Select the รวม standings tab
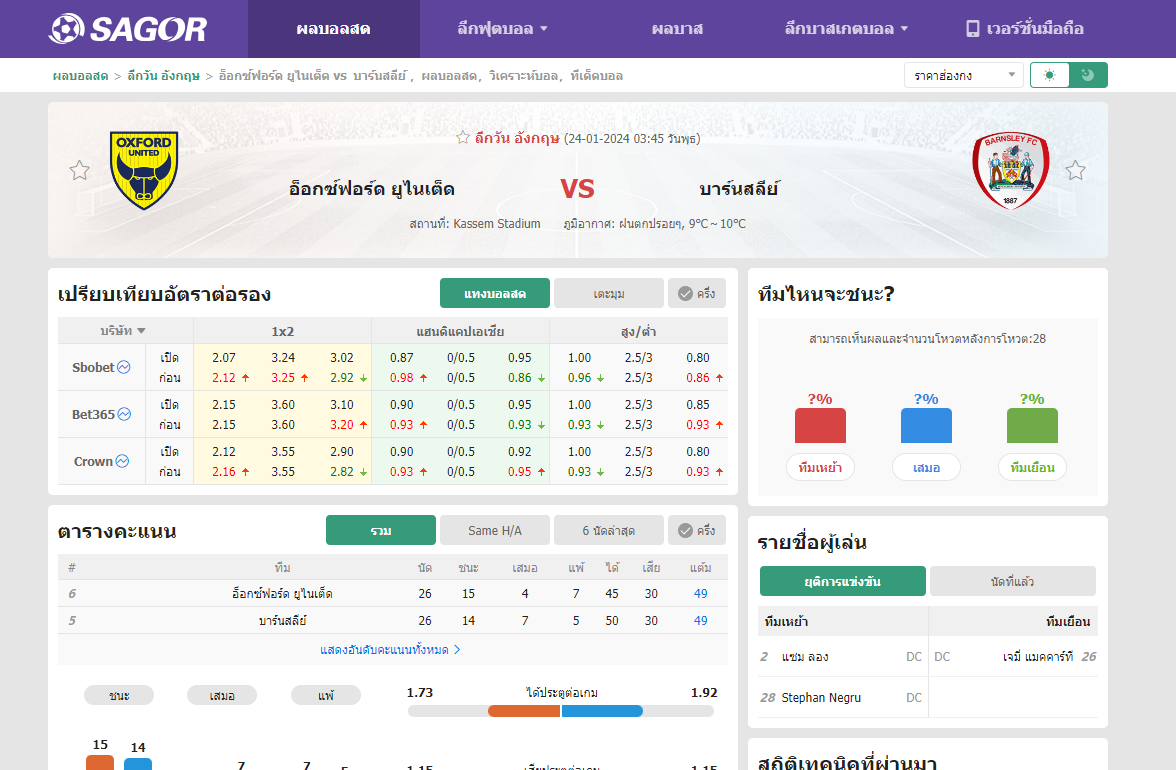 (x=381, y=530)
